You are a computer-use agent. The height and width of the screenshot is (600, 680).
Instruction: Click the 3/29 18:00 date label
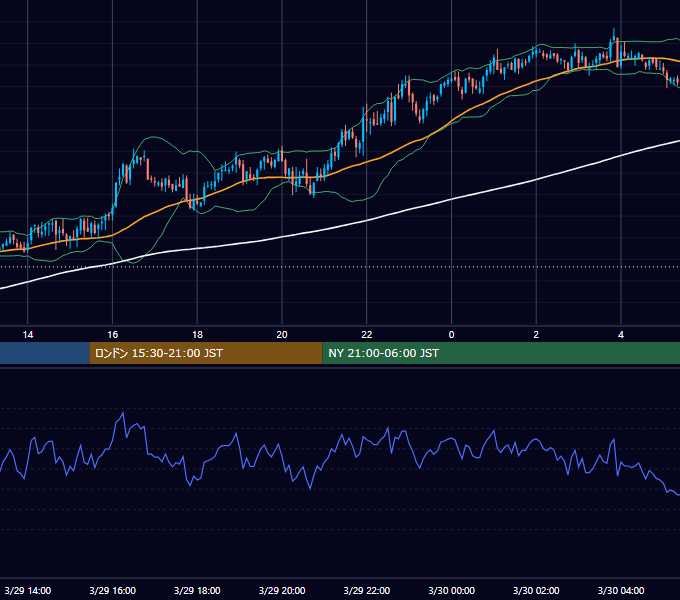click(197, 590)
